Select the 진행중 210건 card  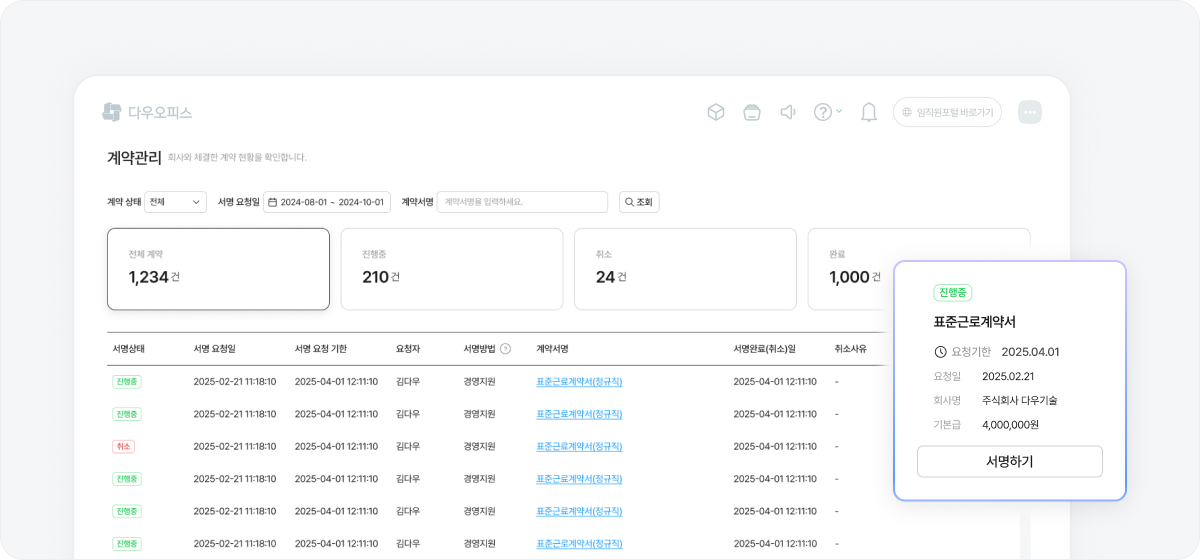coord(452,269)
